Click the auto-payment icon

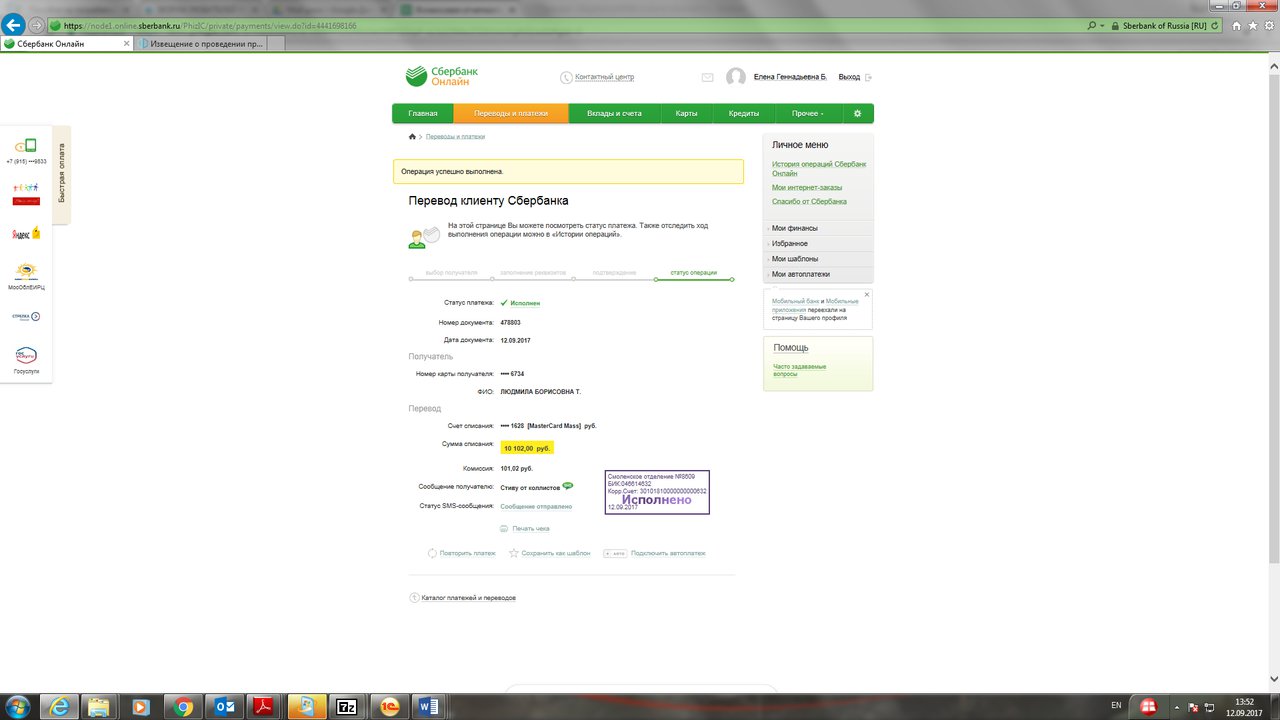(615, 553)
